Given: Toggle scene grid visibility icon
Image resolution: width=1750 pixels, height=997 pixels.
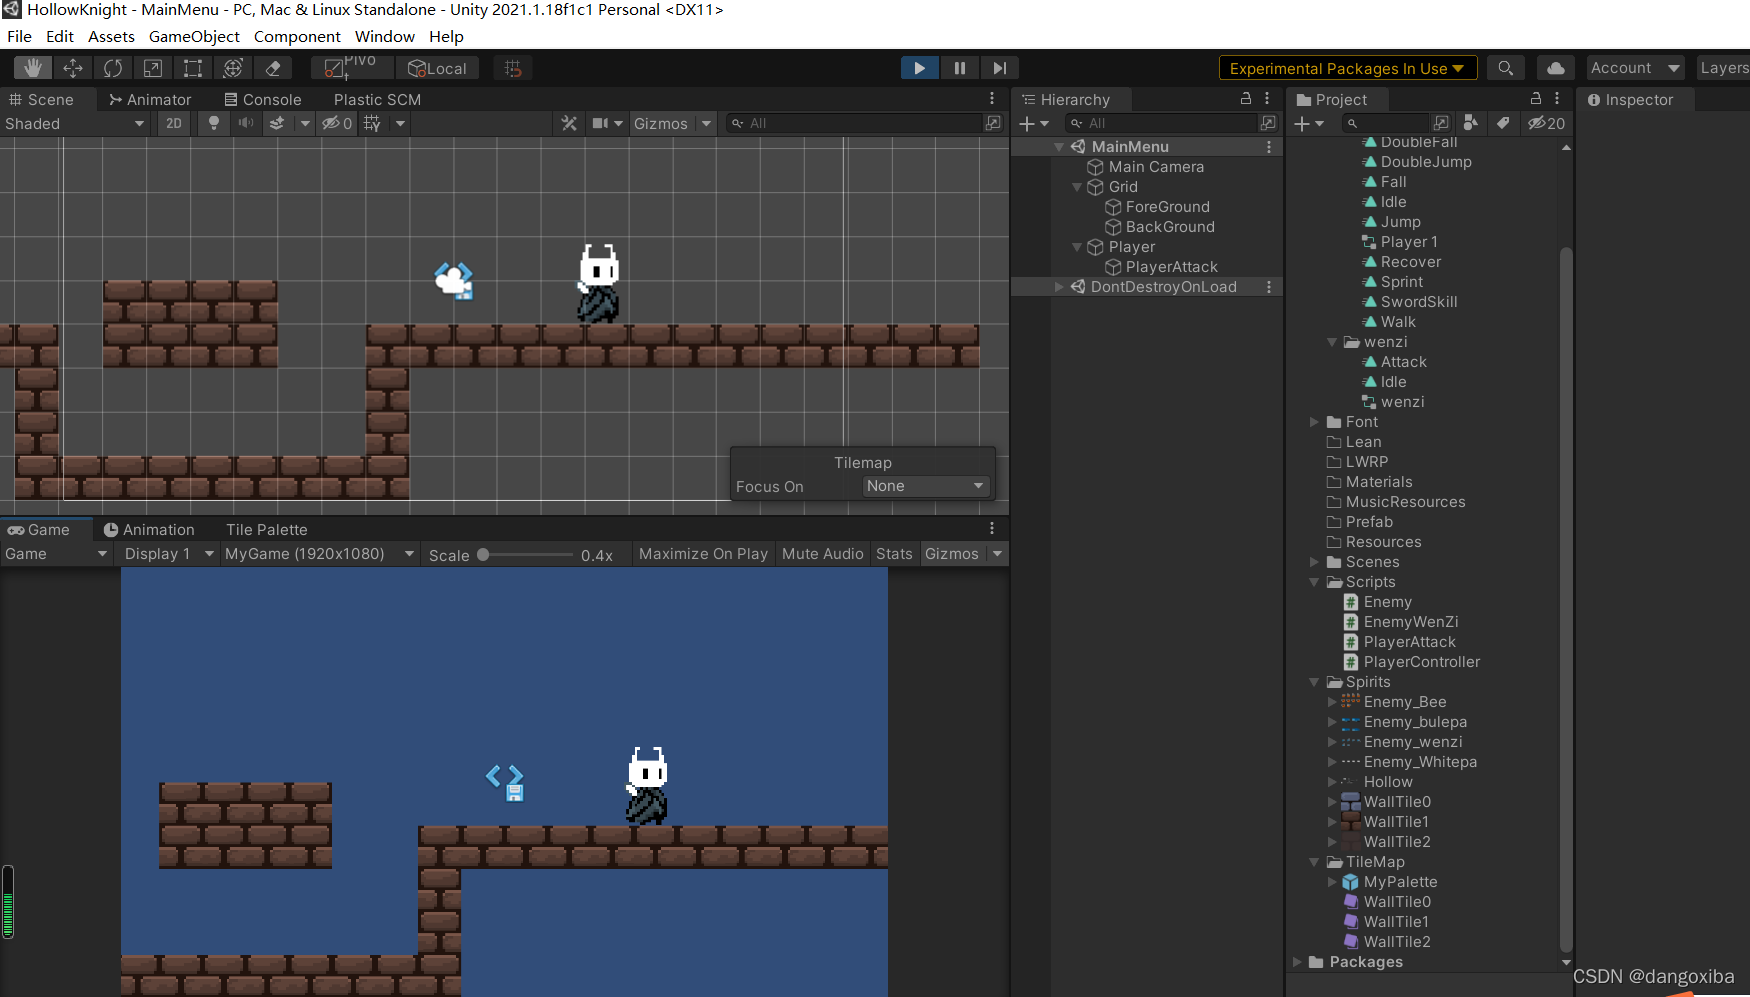Looking at the screenshot, I should (372, 123).
